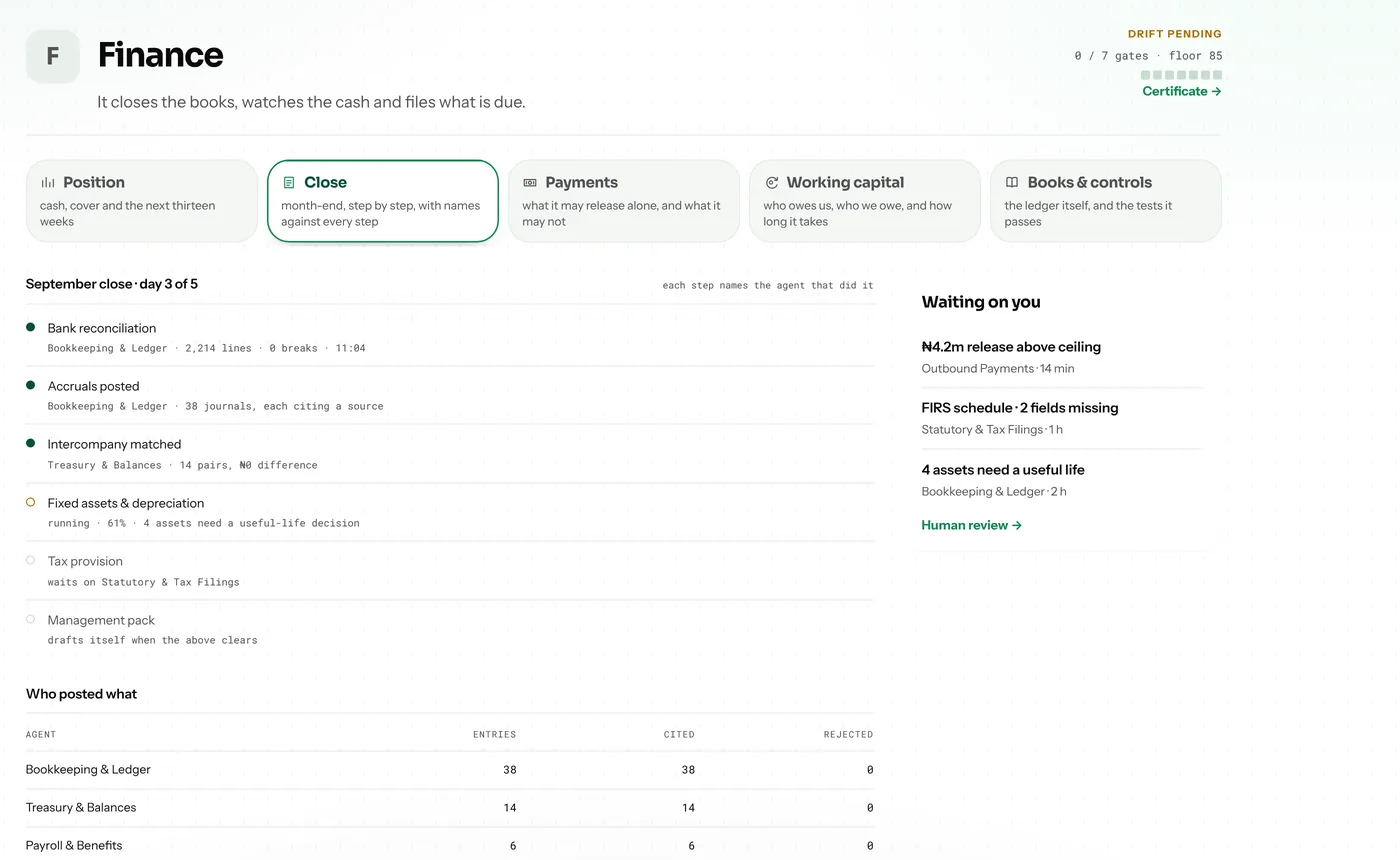Click the amber ring for Fixed assets & depreciation
This screenshot has width=1400, height=860.
point(31,502)
